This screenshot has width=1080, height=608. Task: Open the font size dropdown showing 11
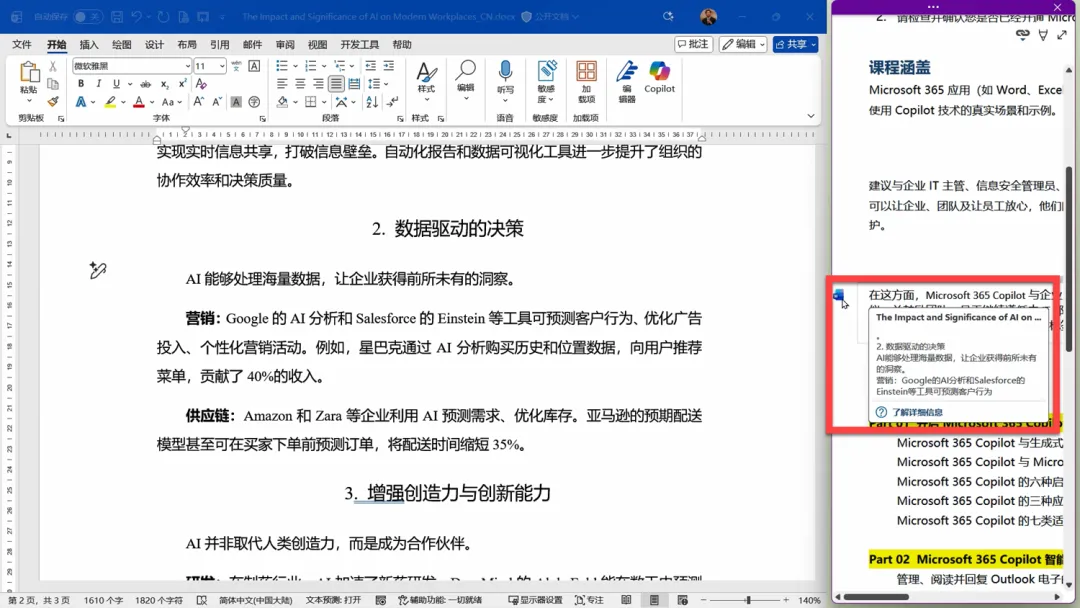click(222, 66)
